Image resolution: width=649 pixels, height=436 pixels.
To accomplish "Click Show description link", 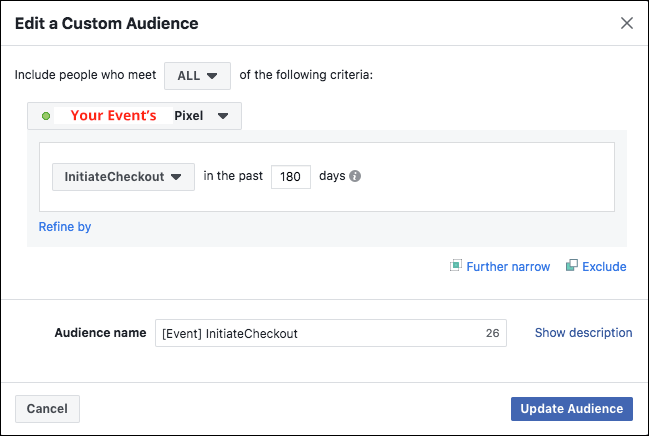I will 583,333.
